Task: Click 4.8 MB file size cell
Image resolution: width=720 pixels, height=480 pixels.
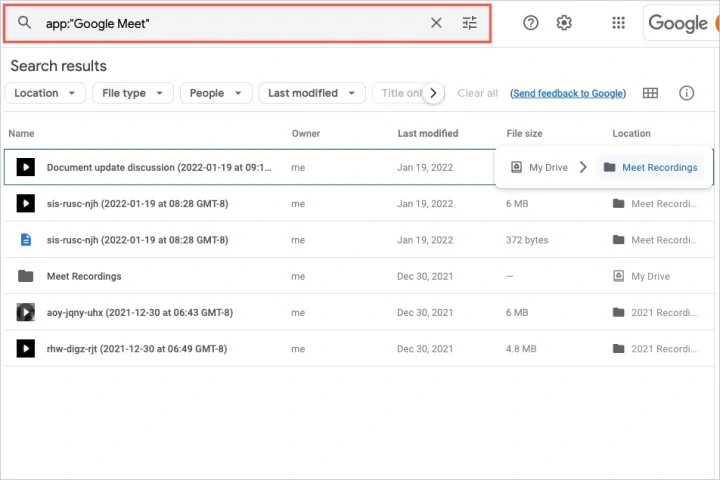Action: click(521, 349)
